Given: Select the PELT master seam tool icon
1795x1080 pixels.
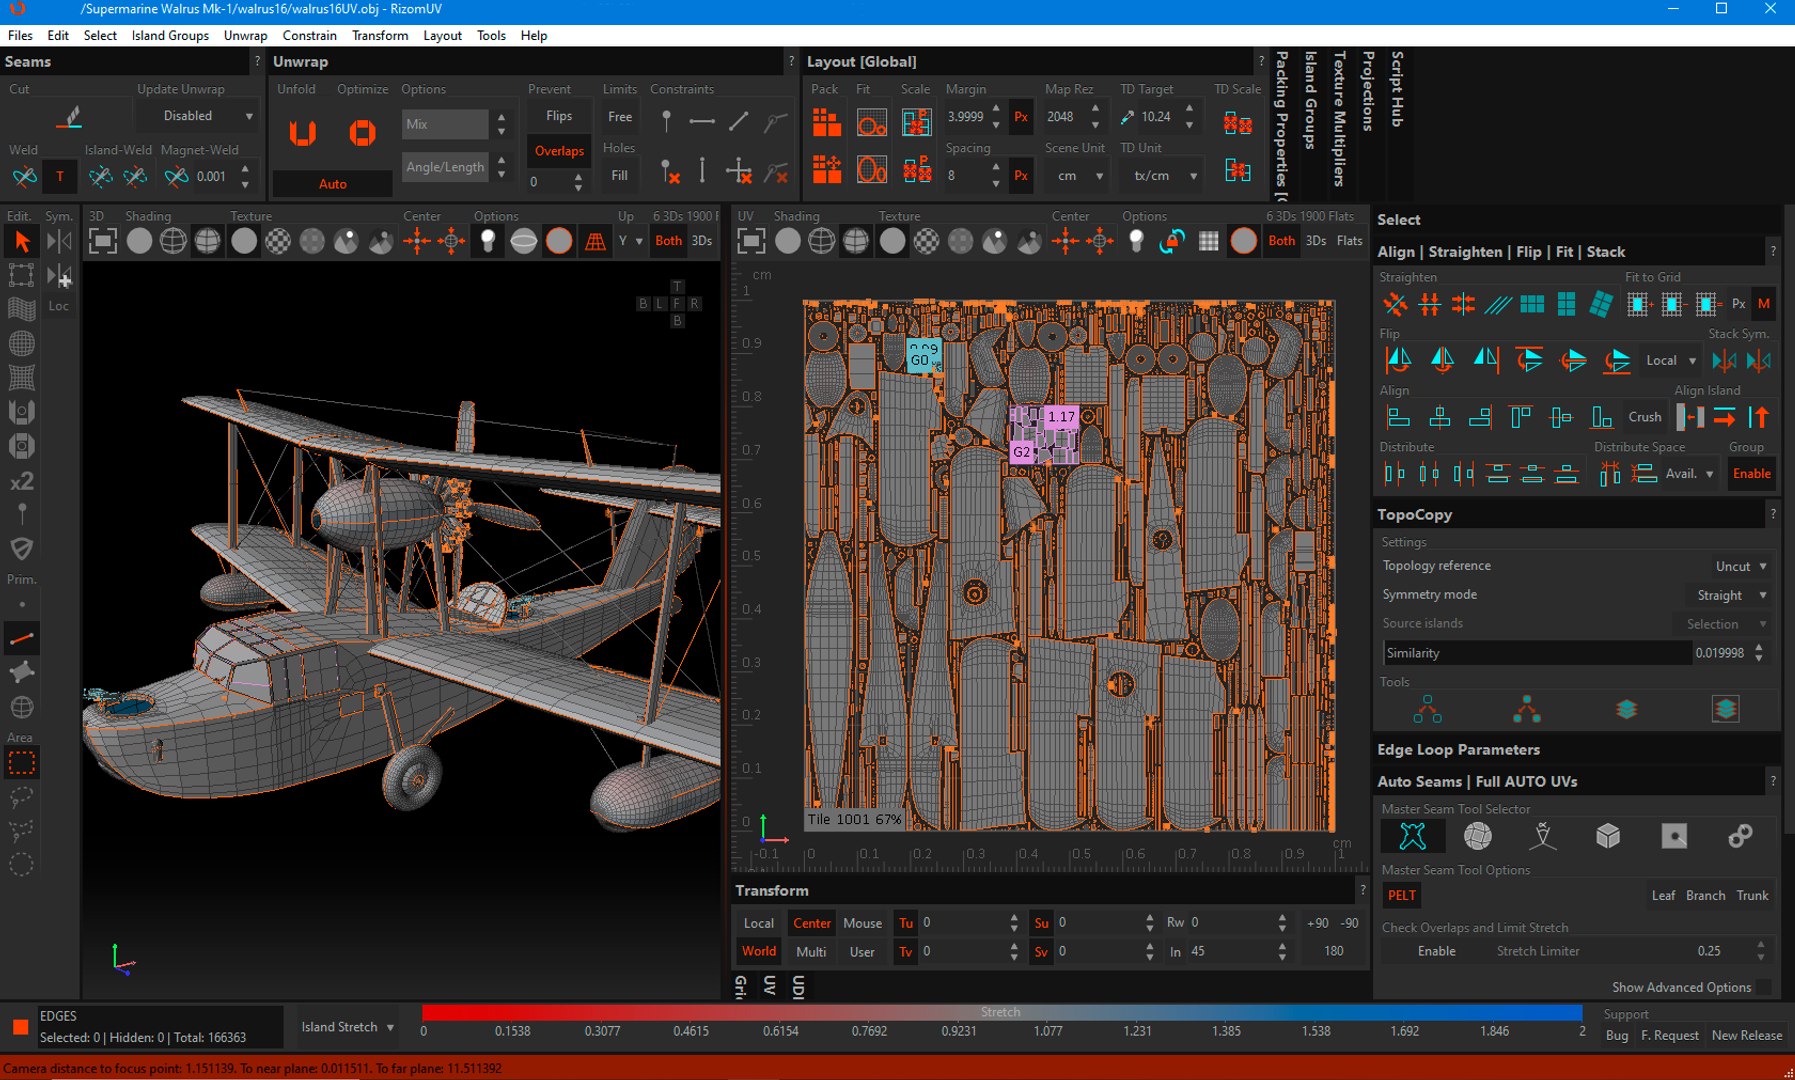Looking at the screenshot, I should [1412, 836].
